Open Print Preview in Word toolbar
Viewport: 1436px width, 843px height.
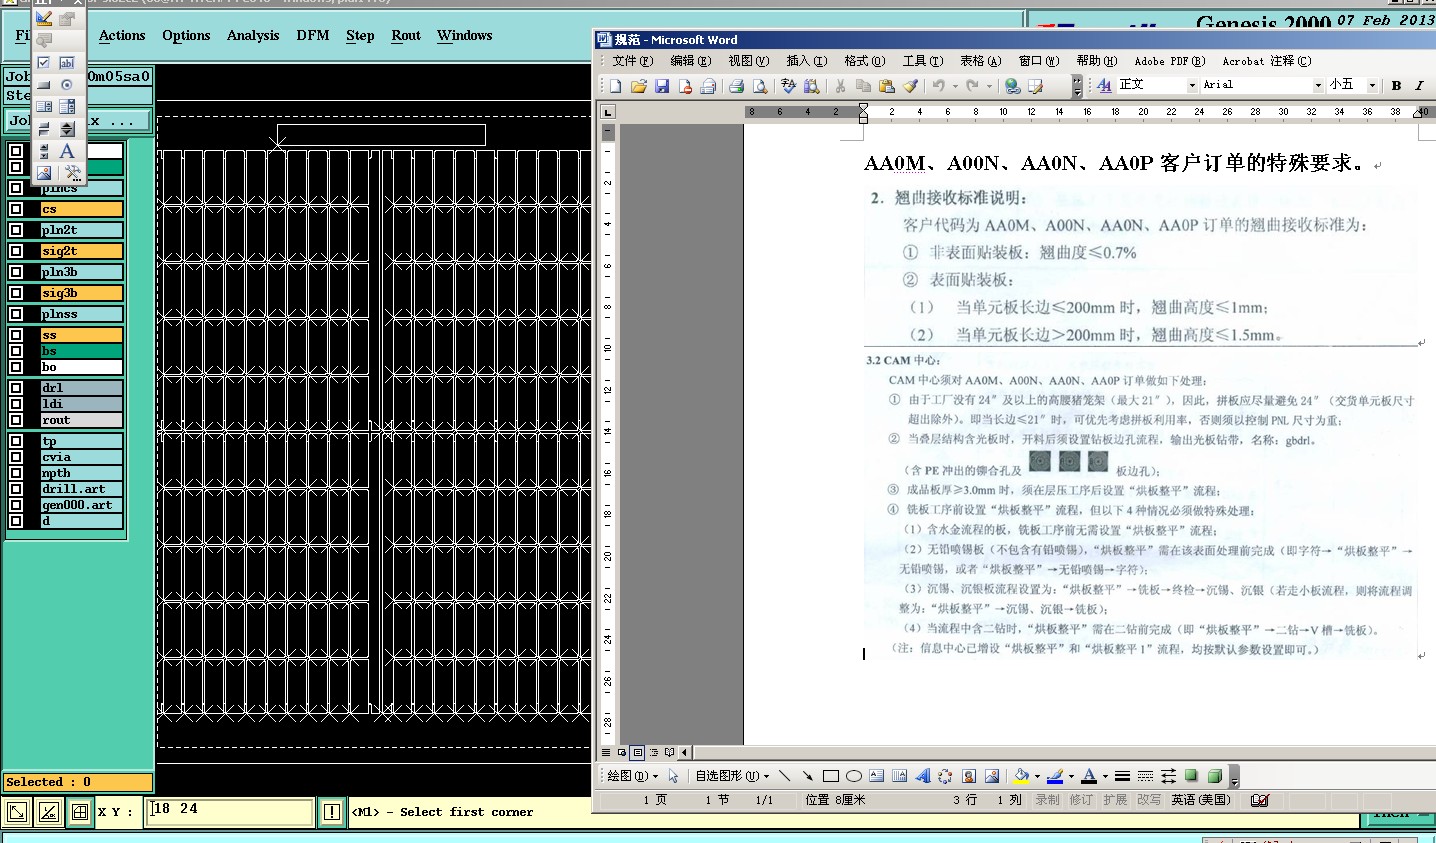point(760,86)
